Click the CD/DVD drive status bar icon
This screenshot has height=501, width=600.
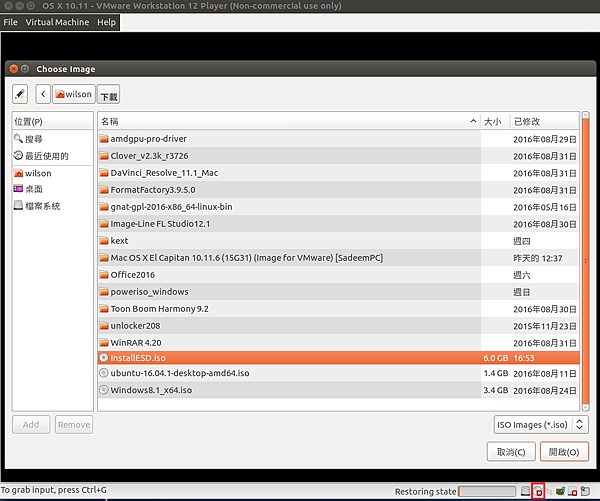[x=538, y=491]
